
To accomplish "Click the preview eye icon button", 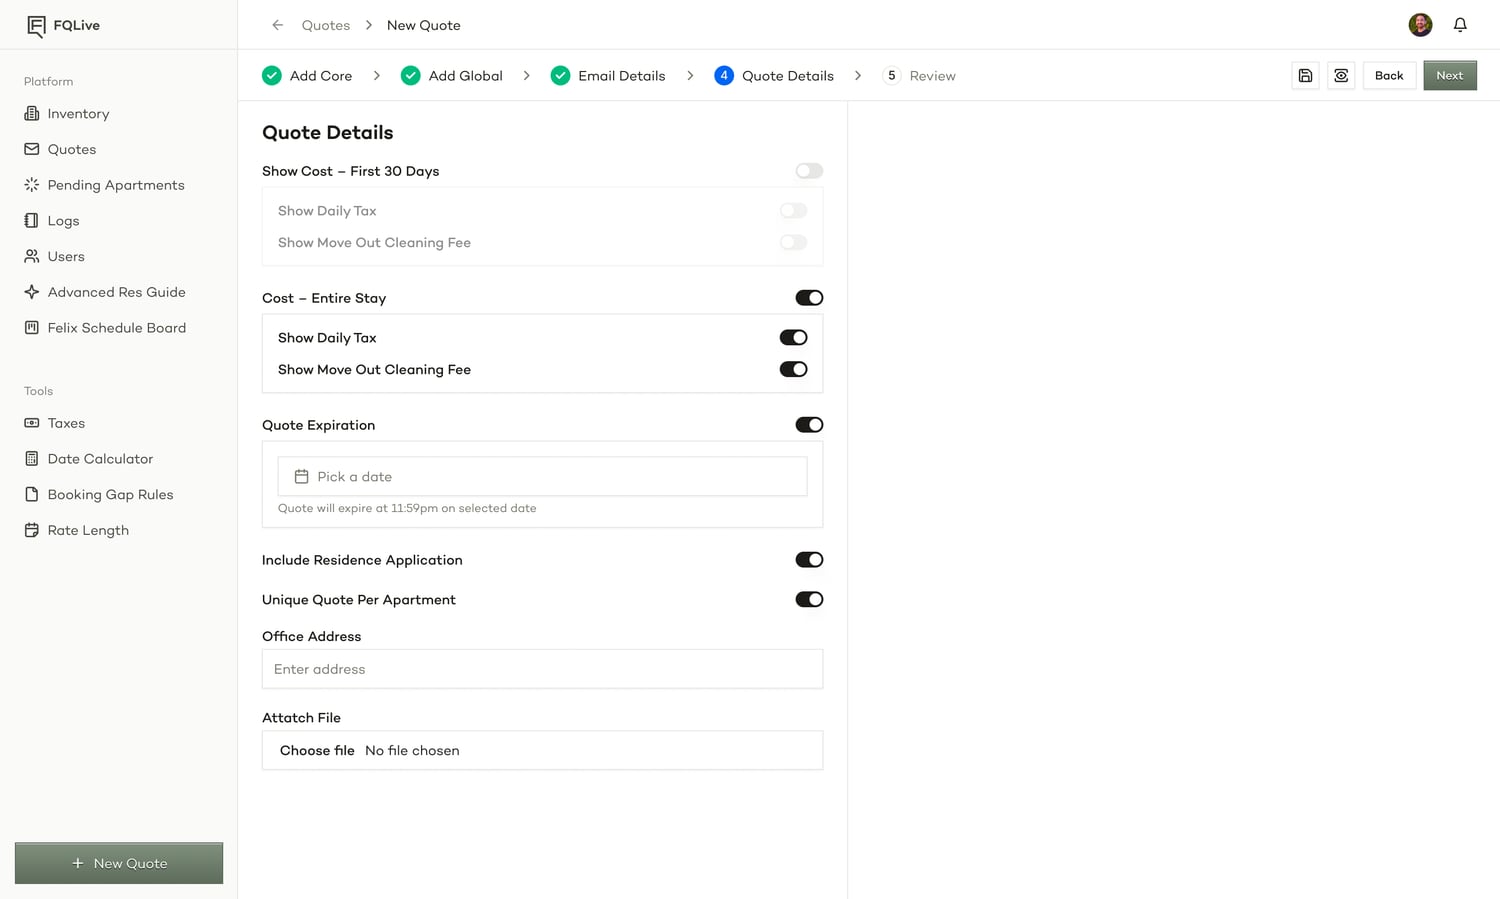I will pyautogui.click(x=1341, y=76).
